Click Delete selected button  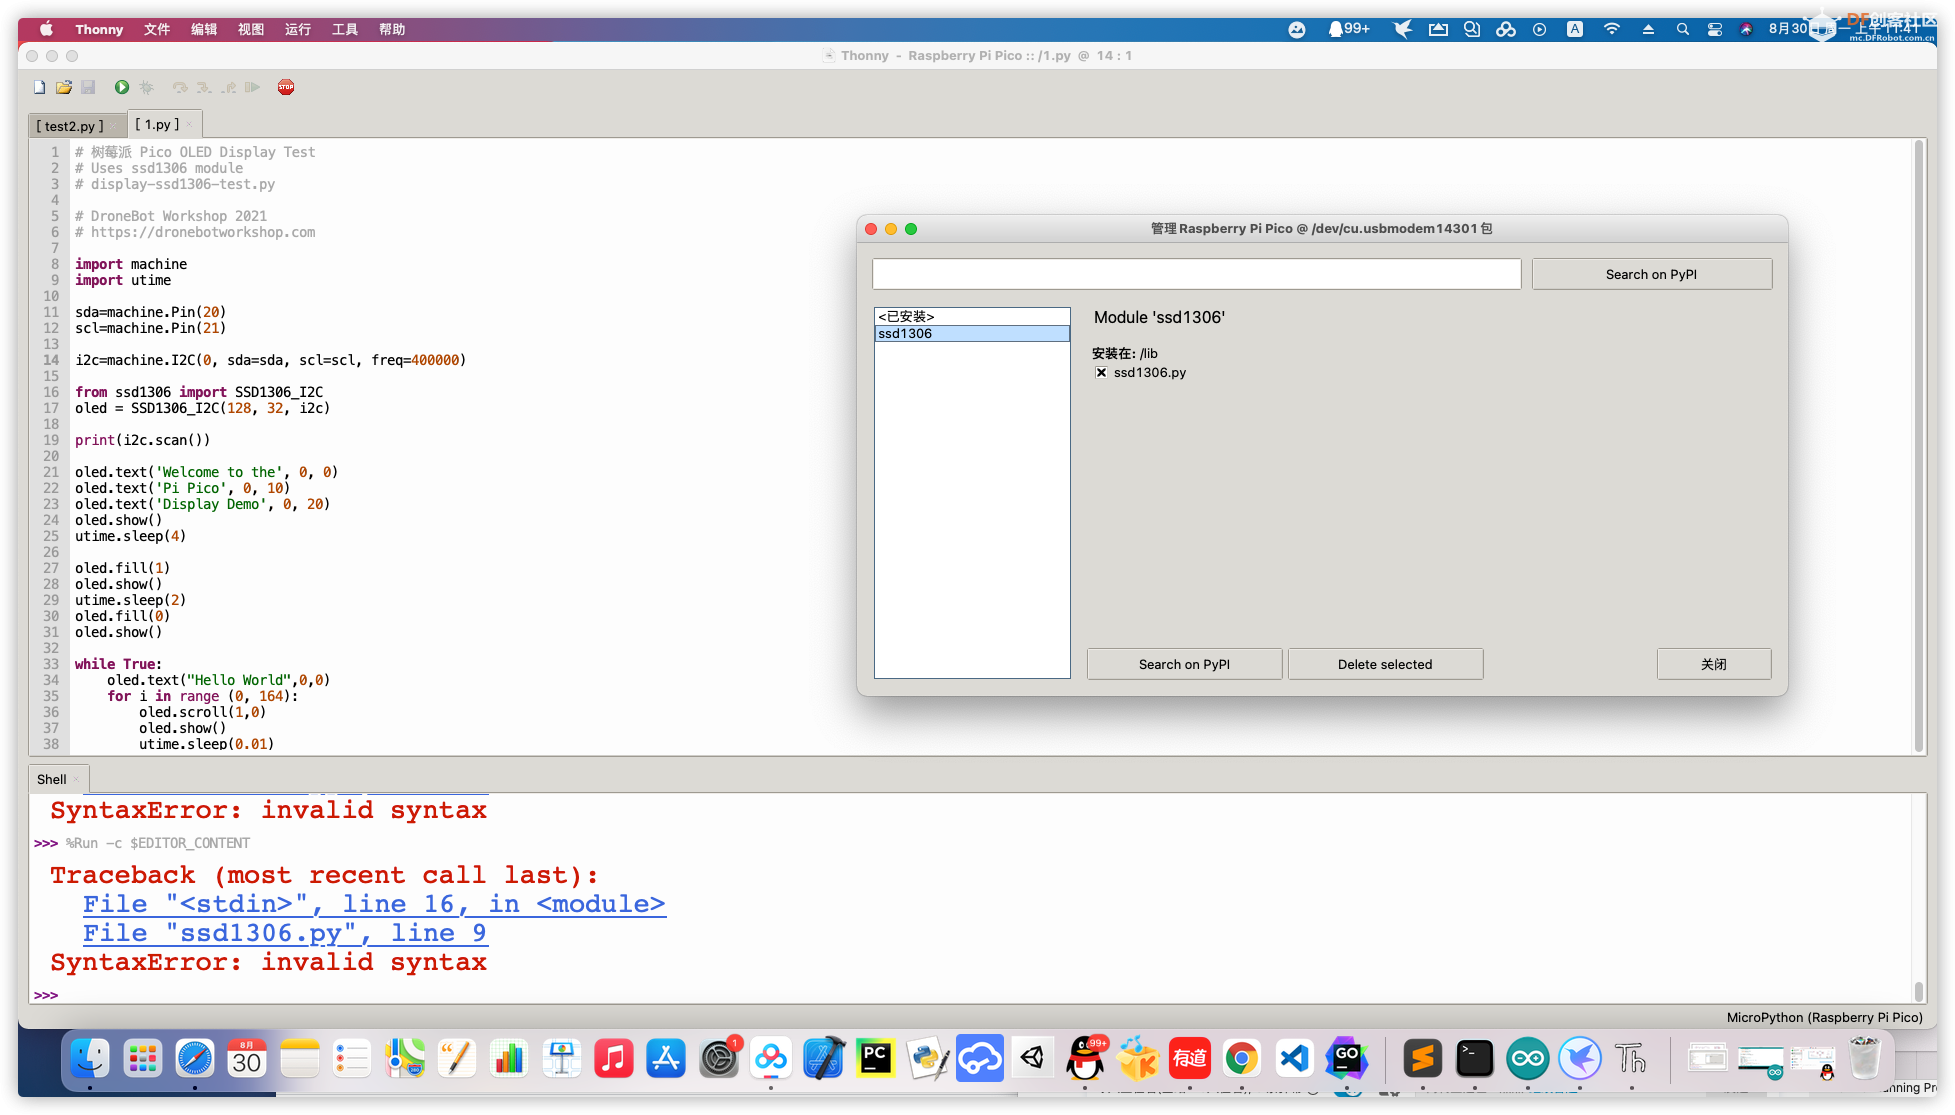1385,664
